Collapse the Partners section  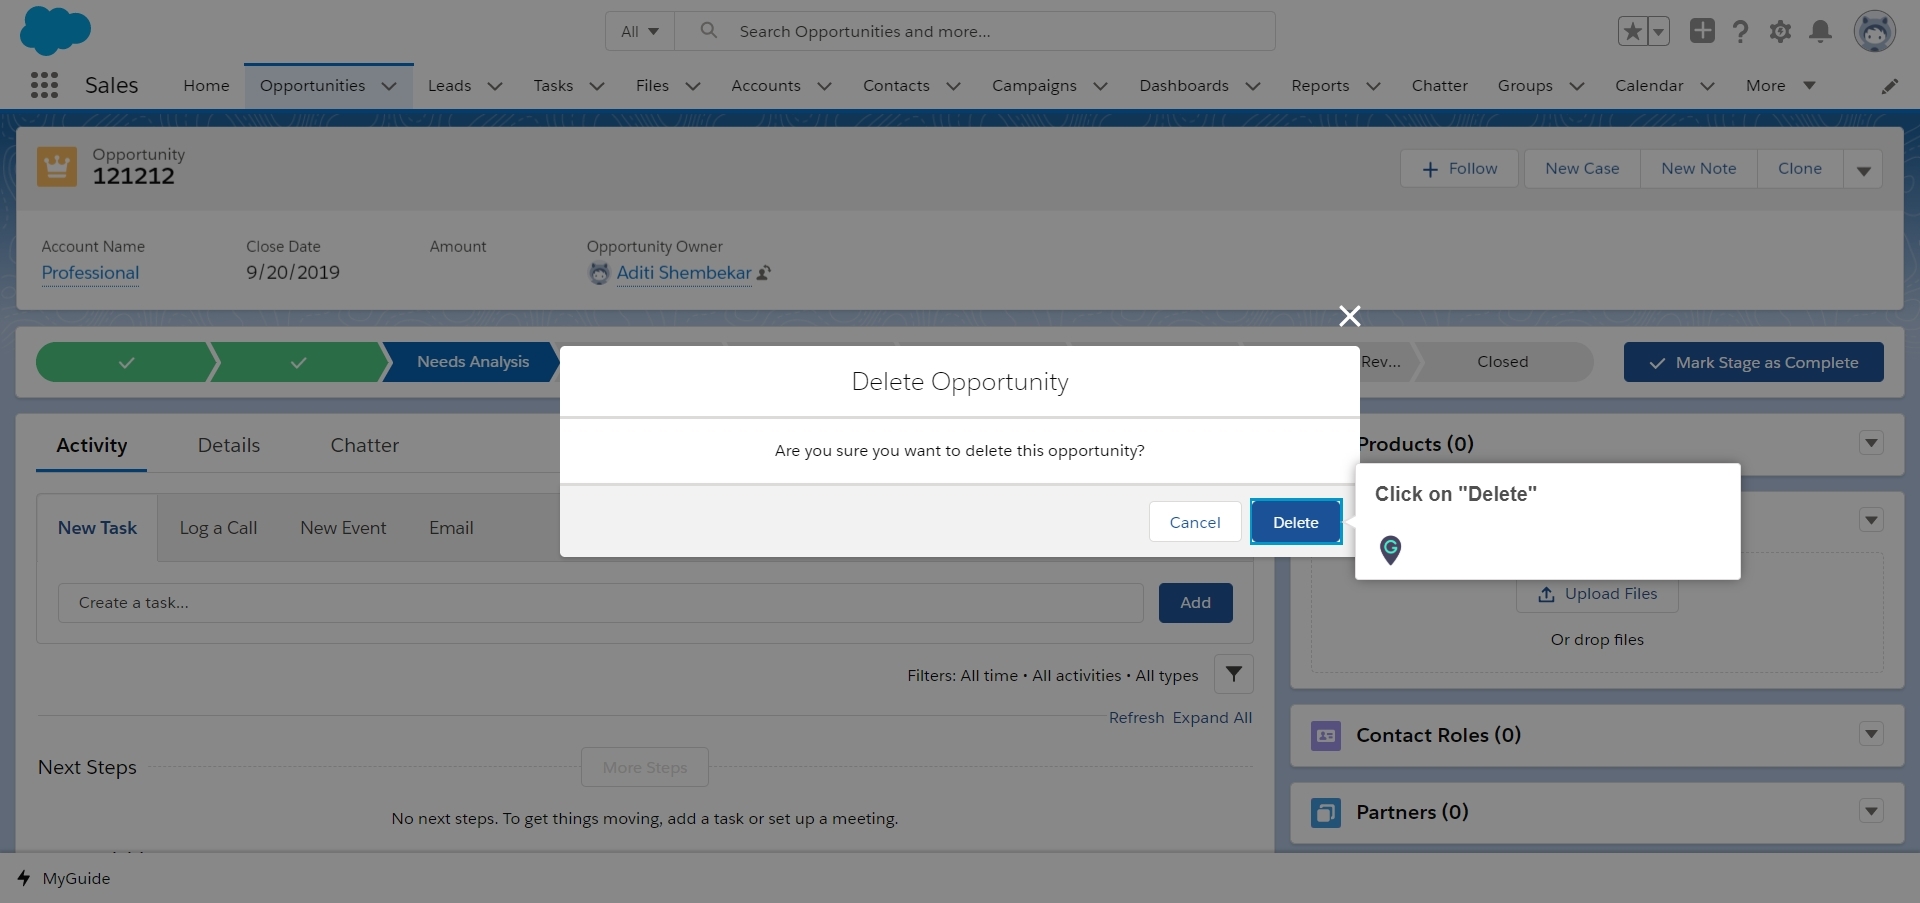tap(1872, 812)
